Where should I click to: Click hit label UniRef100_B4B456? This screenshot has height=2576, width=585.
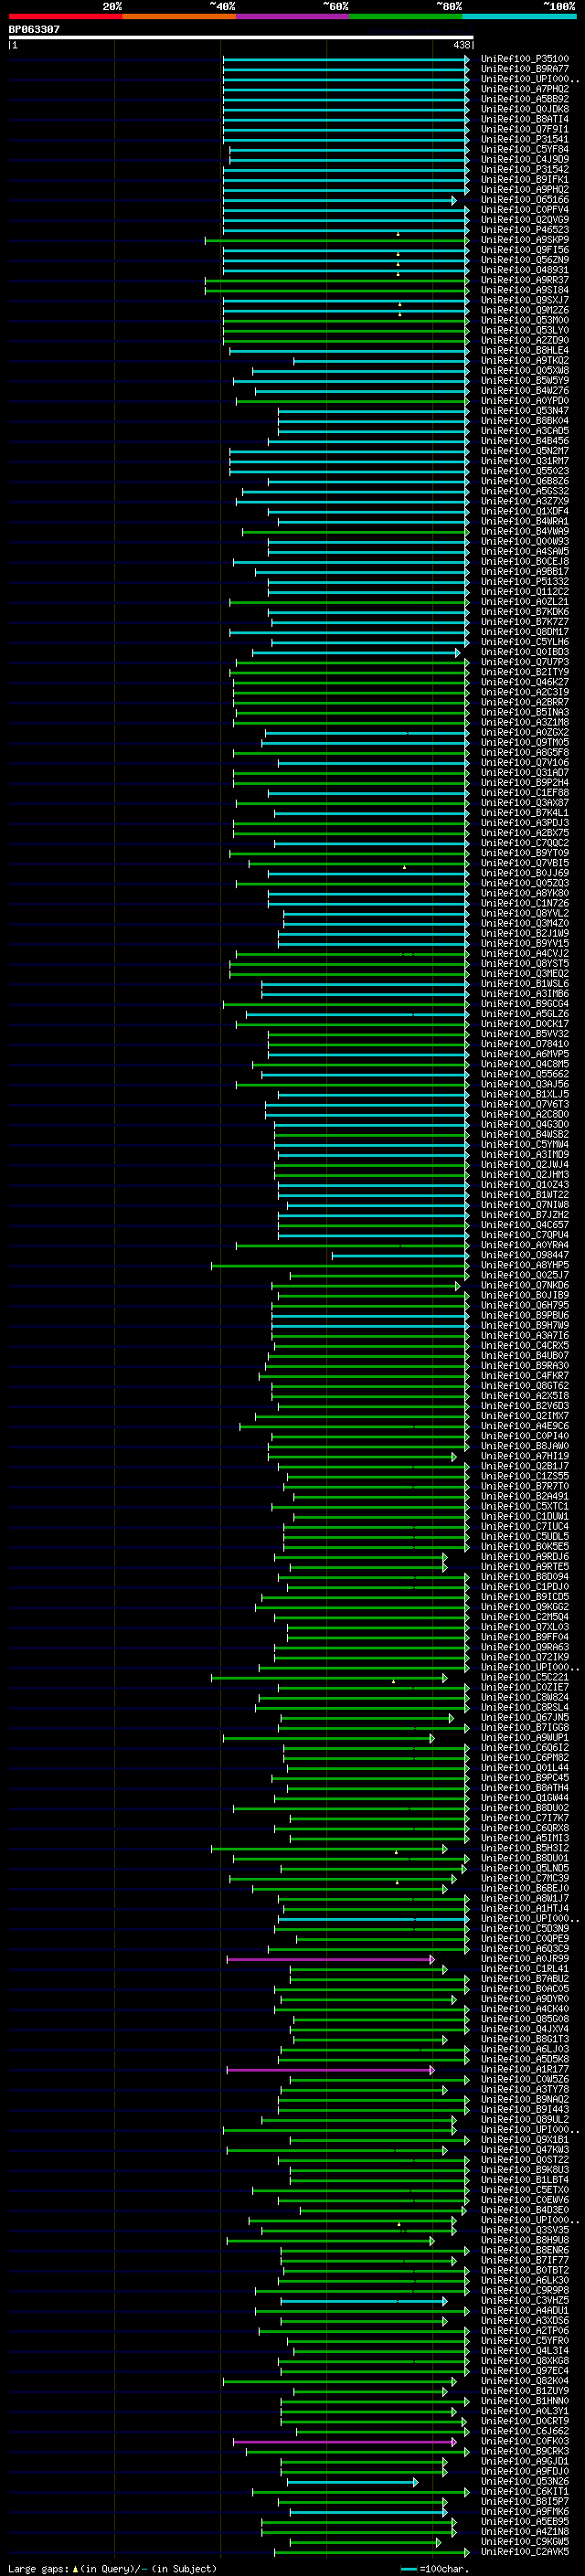tap(525, 441)
